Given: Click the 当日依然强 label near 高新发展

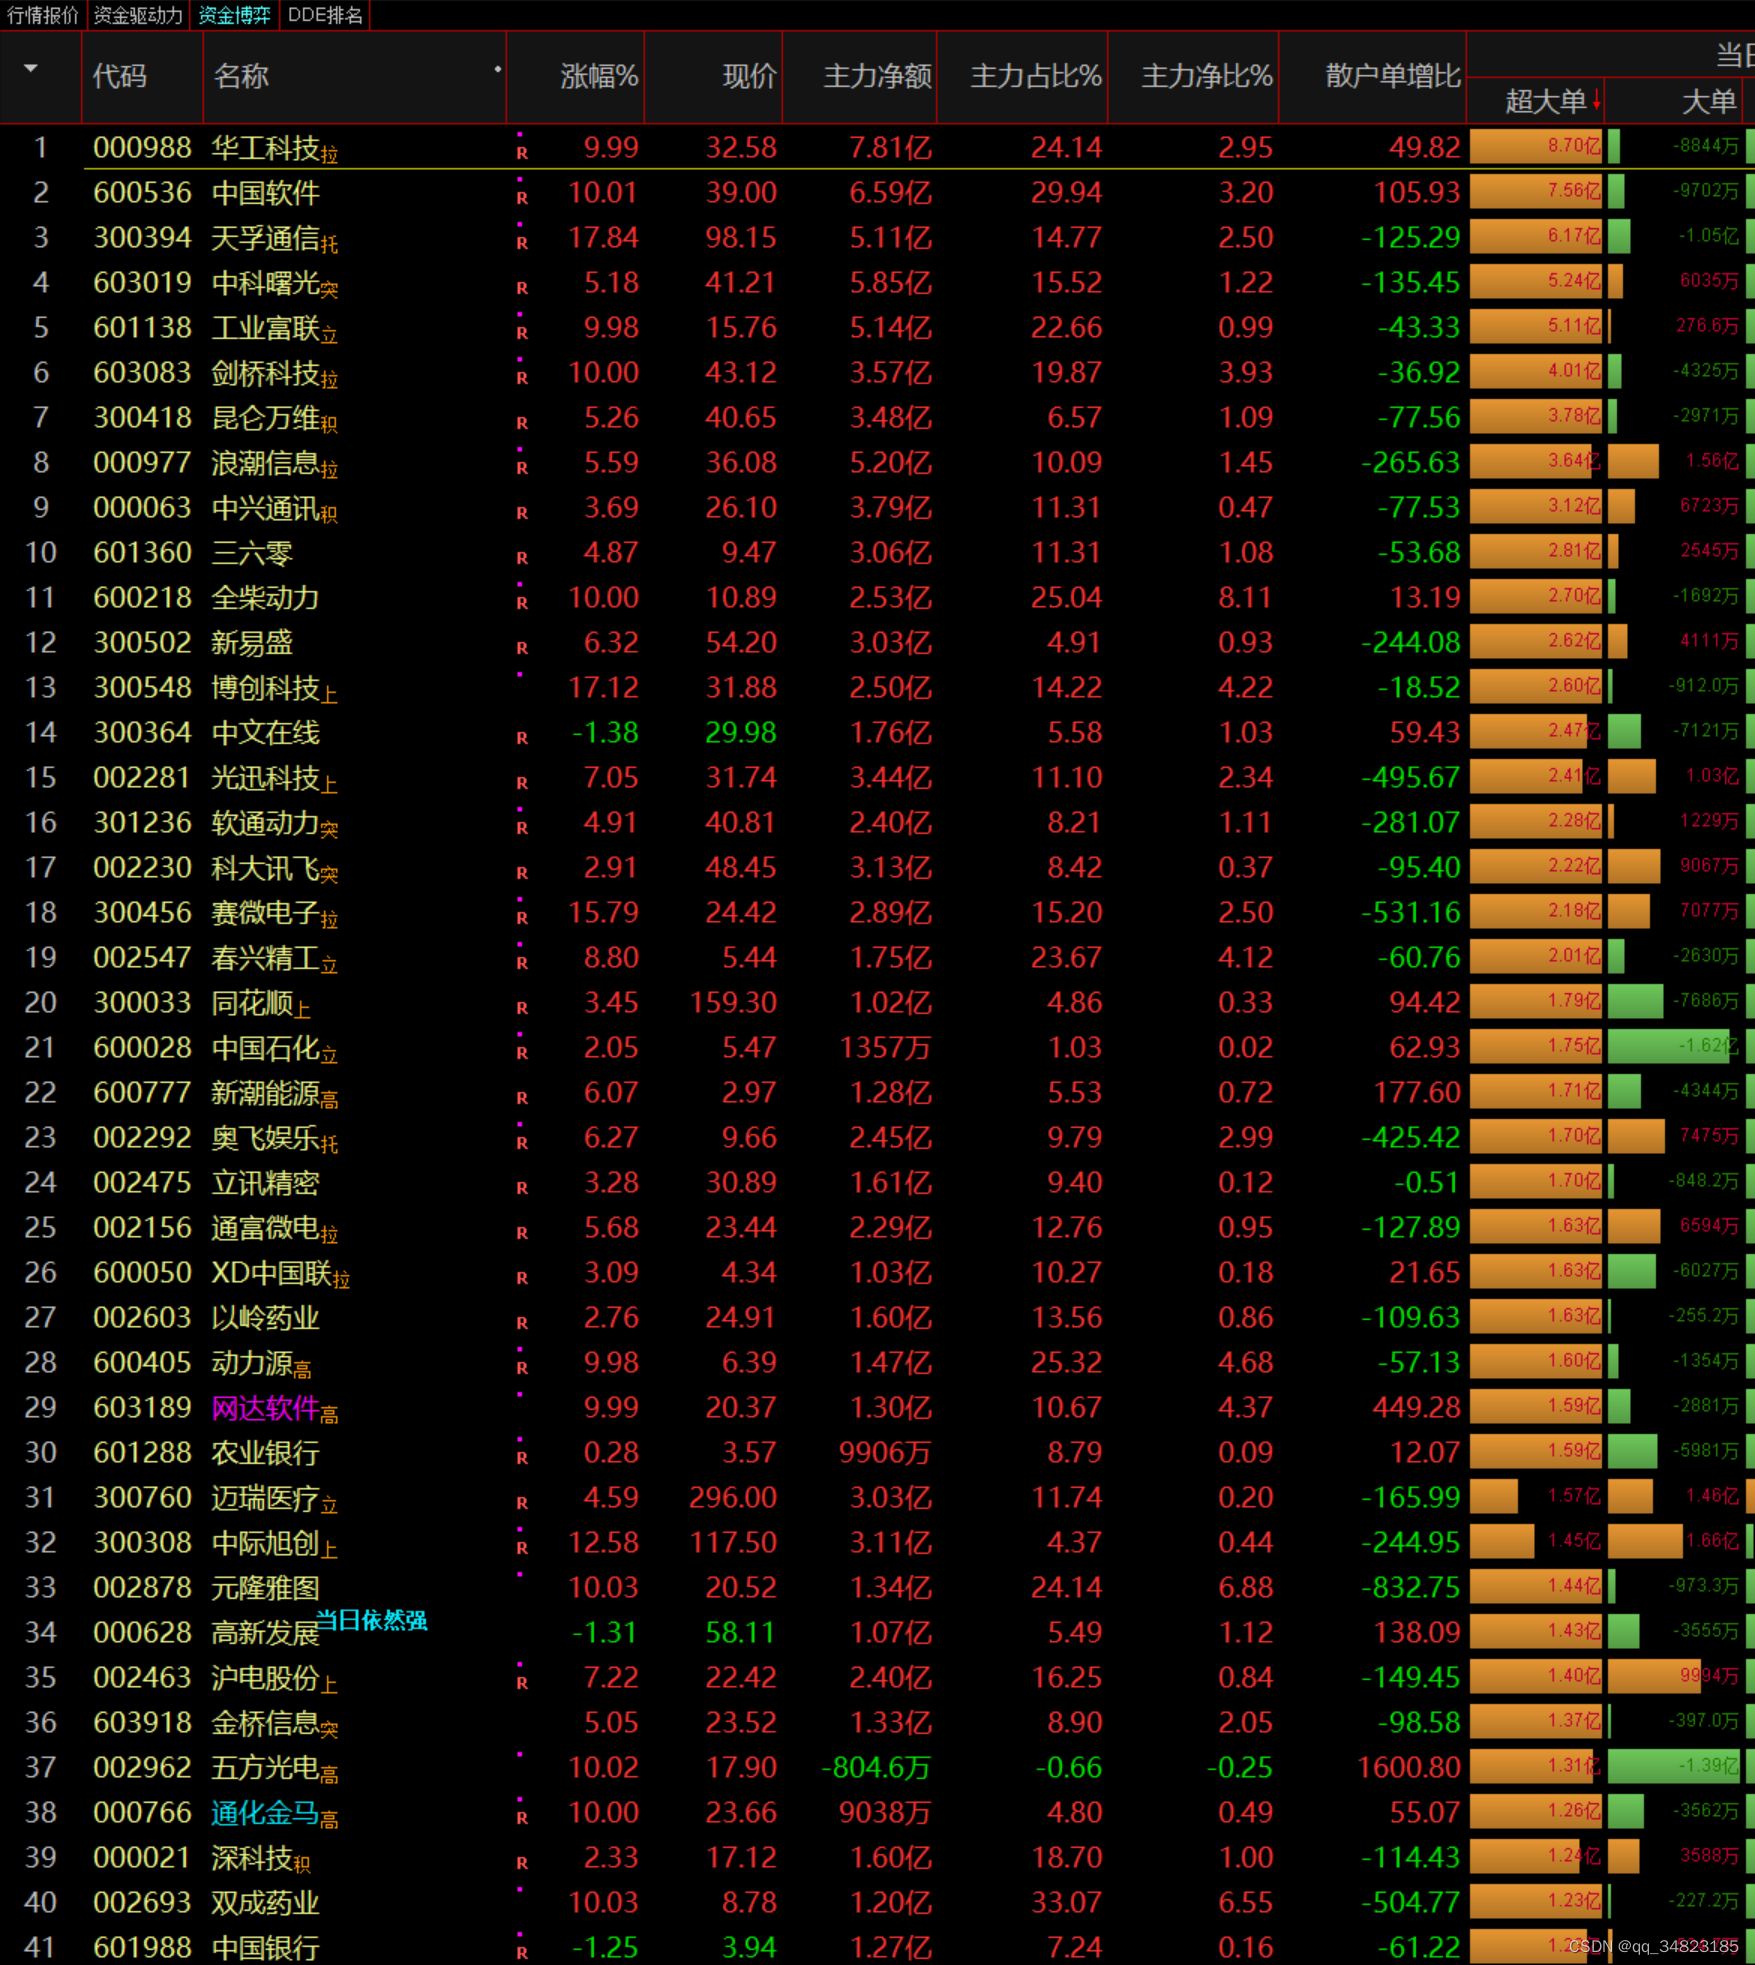Looking at the screenshot, I should 371,1620.
